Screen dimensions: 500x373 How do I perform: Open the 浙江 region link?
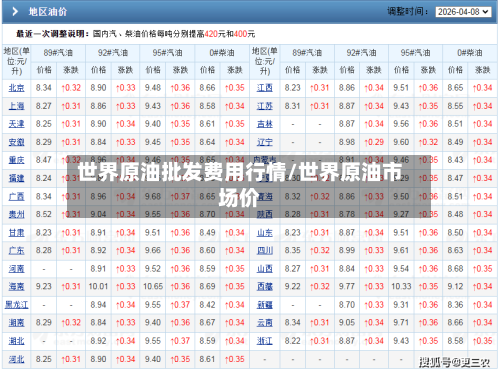pyautogui.click(x=265, y=341)
